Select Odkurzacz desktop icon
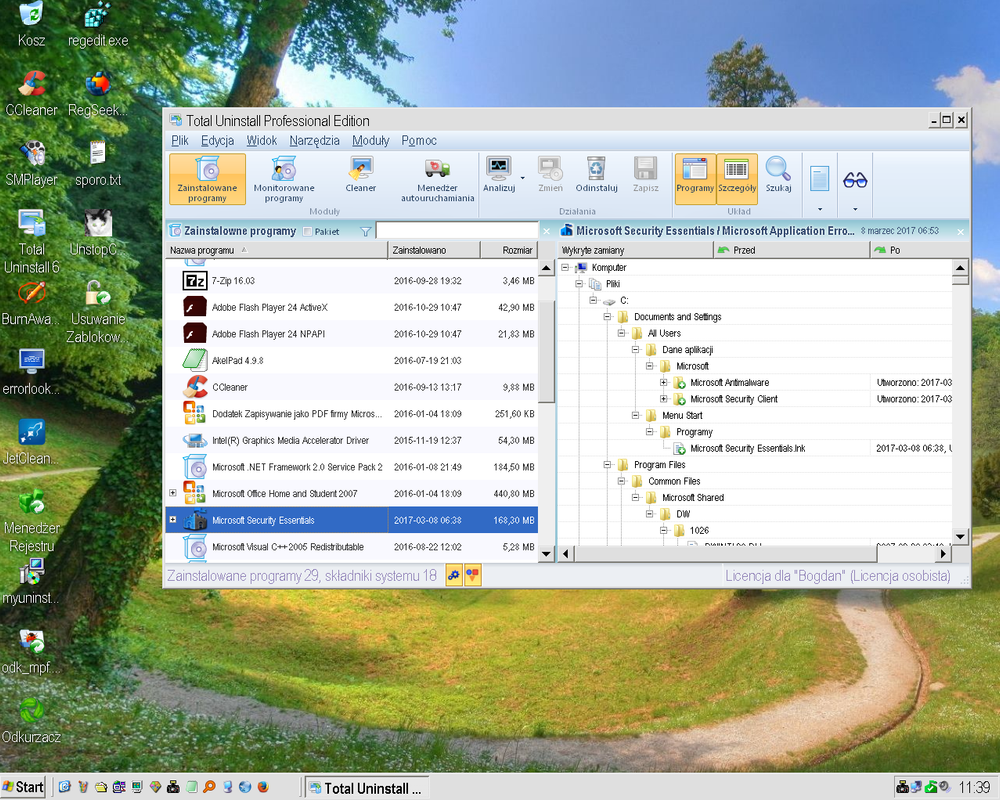 coord(31,721)
